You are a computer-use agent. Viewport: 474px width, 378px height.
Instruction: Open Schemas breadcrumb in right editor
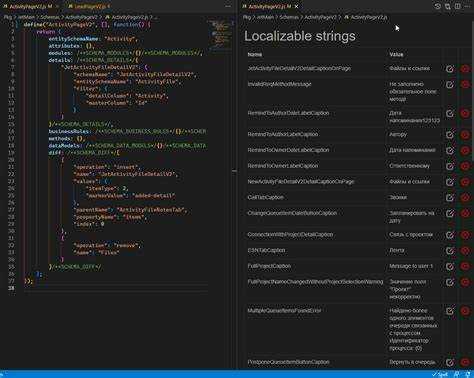289,17
